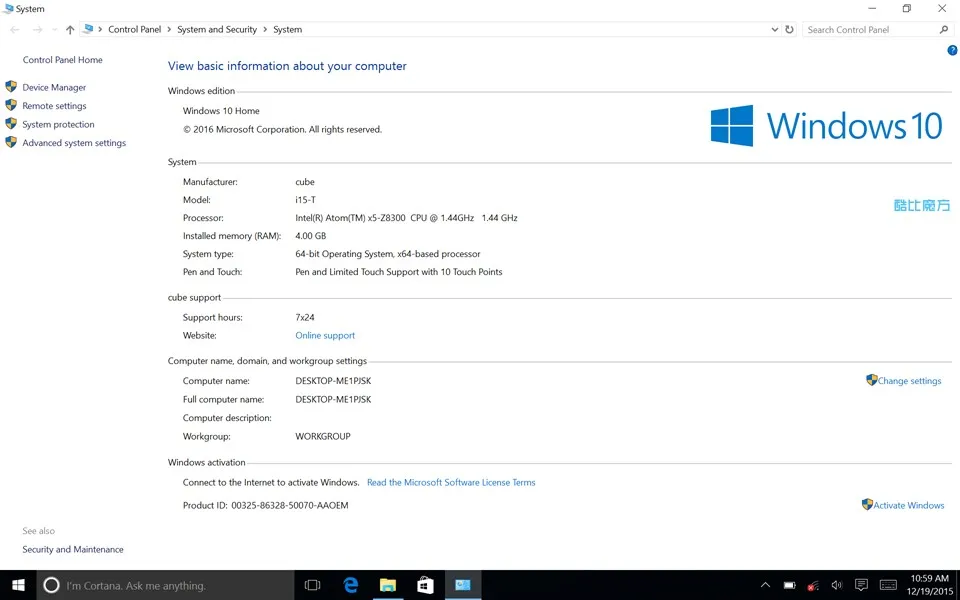Expand the address bar history dropdown
The height and width of the screenshot is (600, 960).
pos(774,29)
